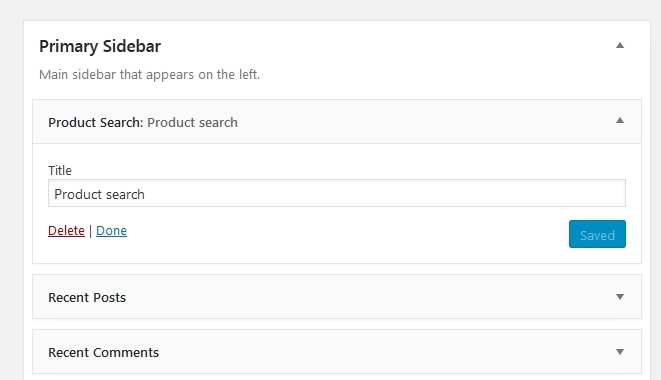Expand the Recent Posts widget arrow
The width and height of the screenshot is (661, 380).
620,297
